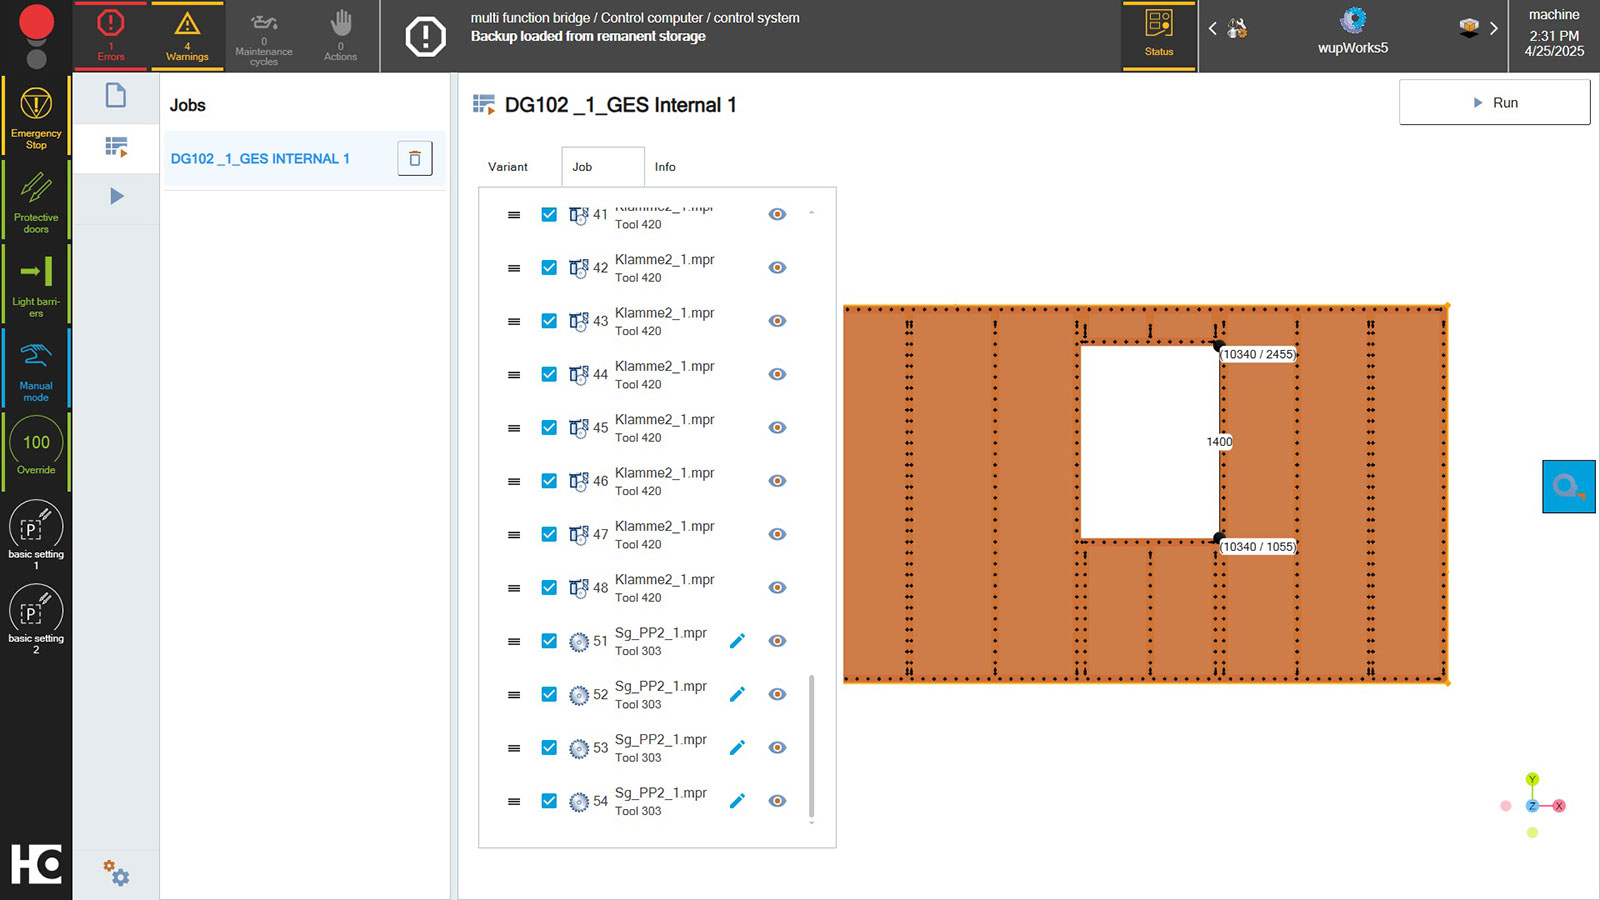Open the Status panel
The width and height of the screenshot is (1600, 900).
pyautogui.click(x=1159, y=36)
